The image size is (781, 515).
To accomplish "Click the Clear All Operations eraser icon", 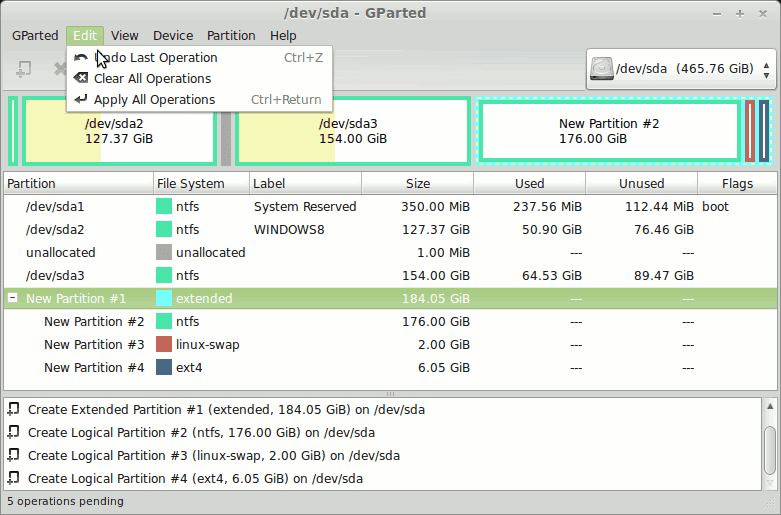I will pos(81,78).
